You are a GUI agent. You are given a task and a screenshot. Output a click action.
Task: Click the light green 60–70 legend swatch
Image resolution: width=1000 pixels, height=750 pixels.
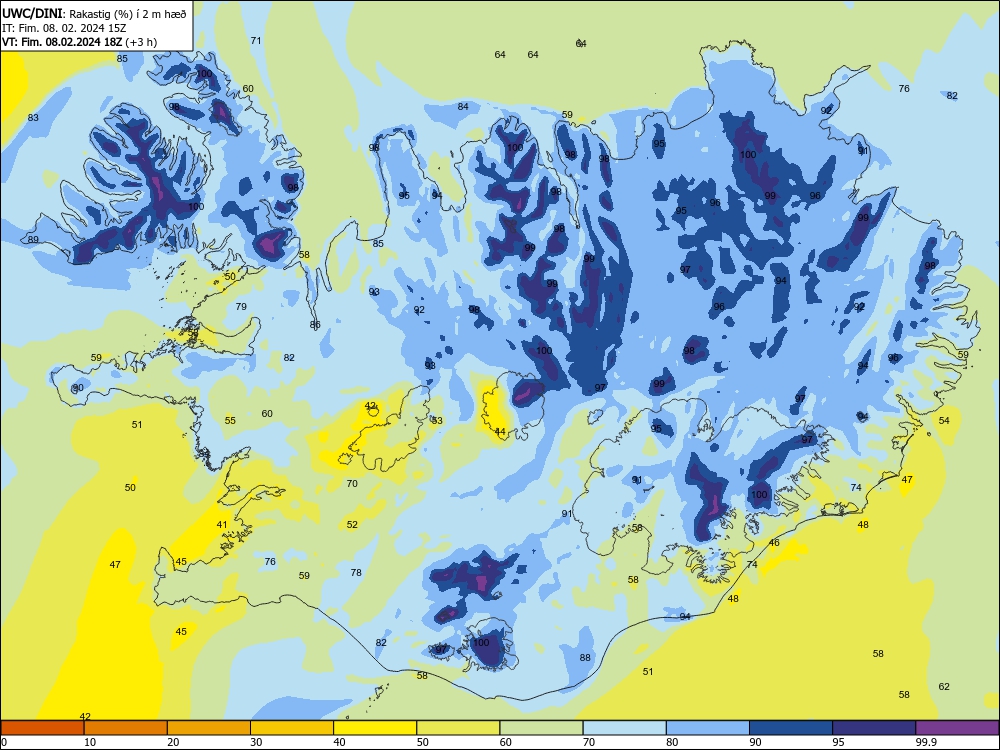pyautogui.click(x=541, y=728)
